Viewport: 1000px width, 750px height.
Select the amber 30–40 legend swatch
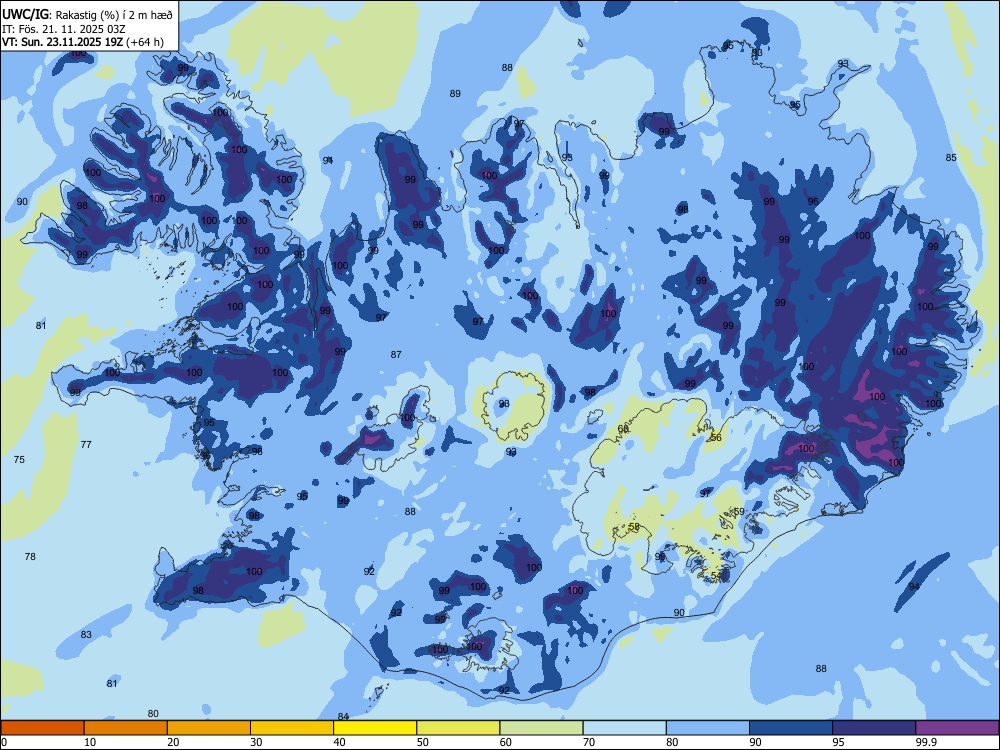pyautogui.click(x=292, y=728)
